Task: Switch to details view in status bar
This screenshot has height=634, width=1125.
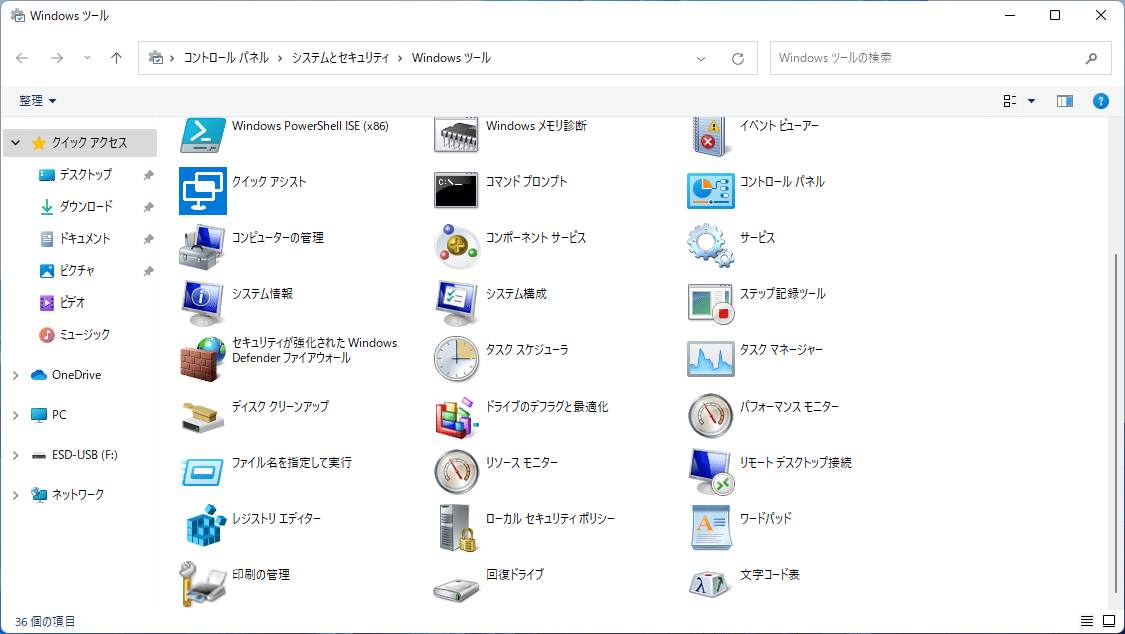Action: tap(1087, 621)
